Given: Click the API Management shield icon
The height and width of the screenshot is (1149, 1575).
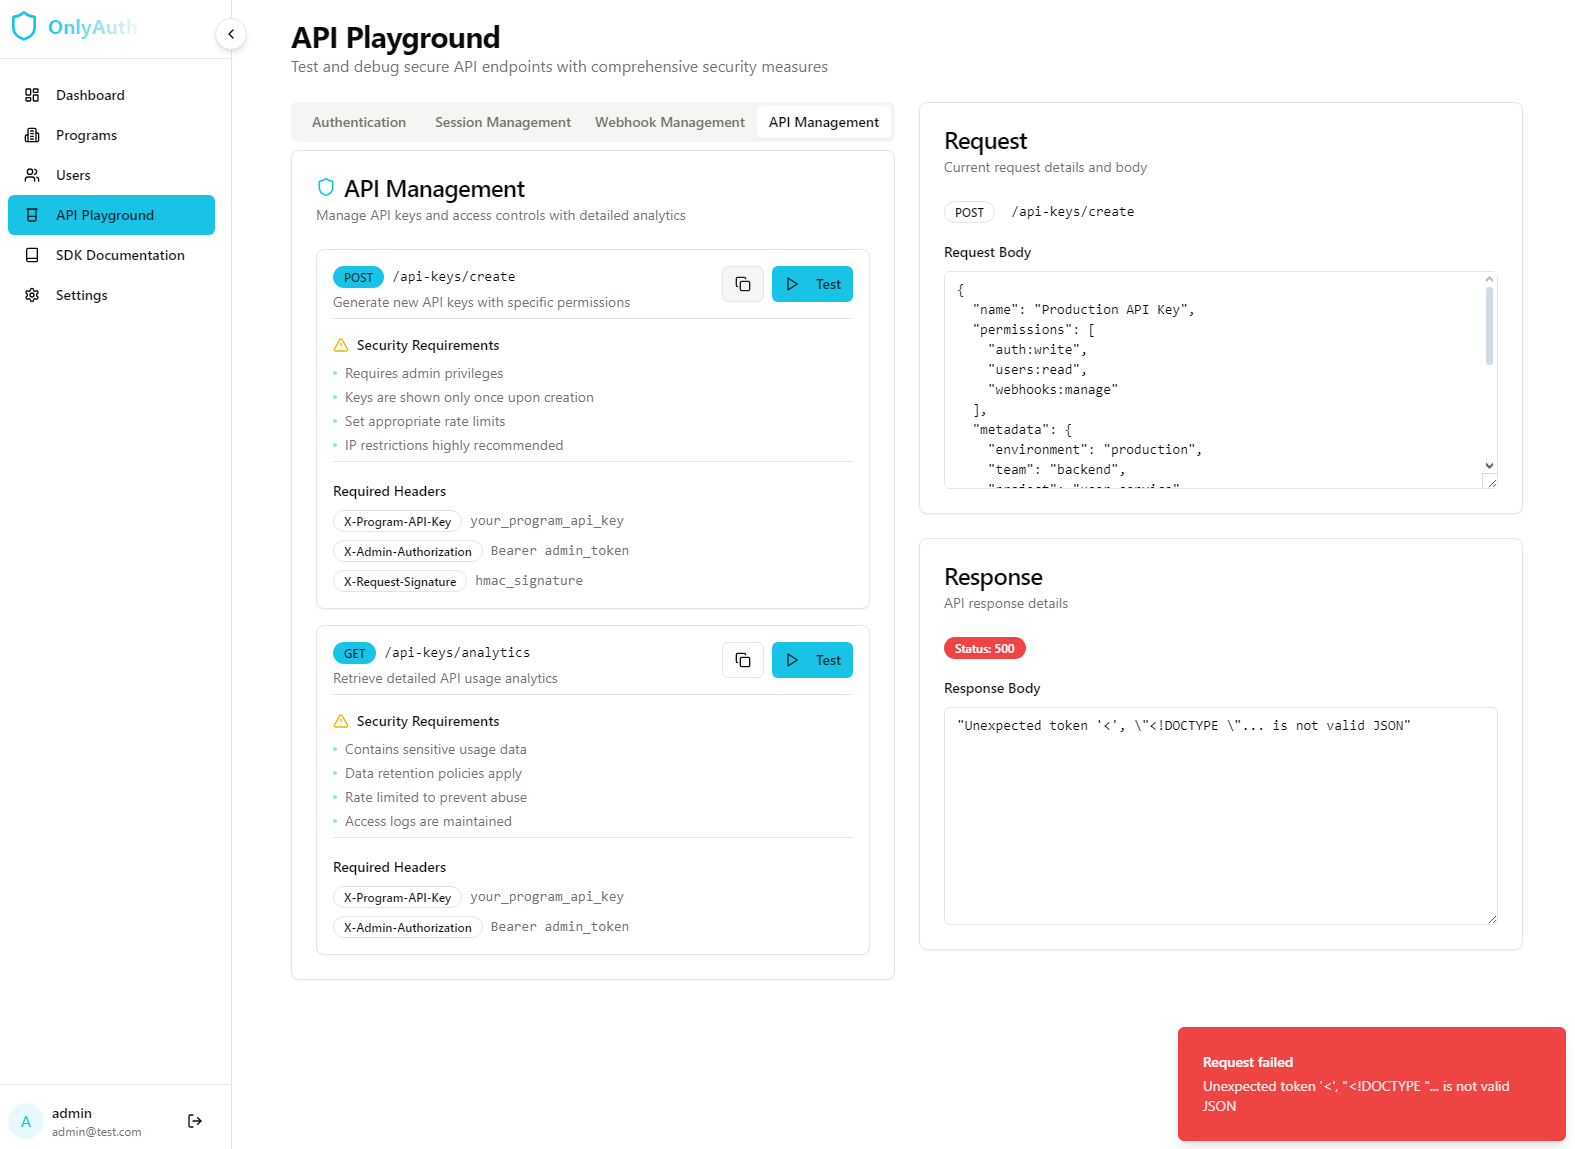Looking at the screenshot, I should pyautogui.click(x=325, y=187).
